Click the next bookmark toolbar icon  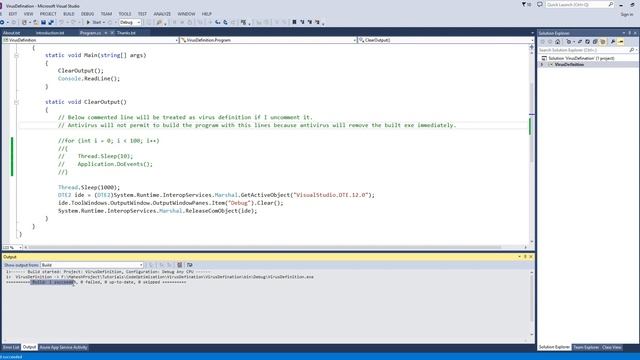[x=310, y=22]
